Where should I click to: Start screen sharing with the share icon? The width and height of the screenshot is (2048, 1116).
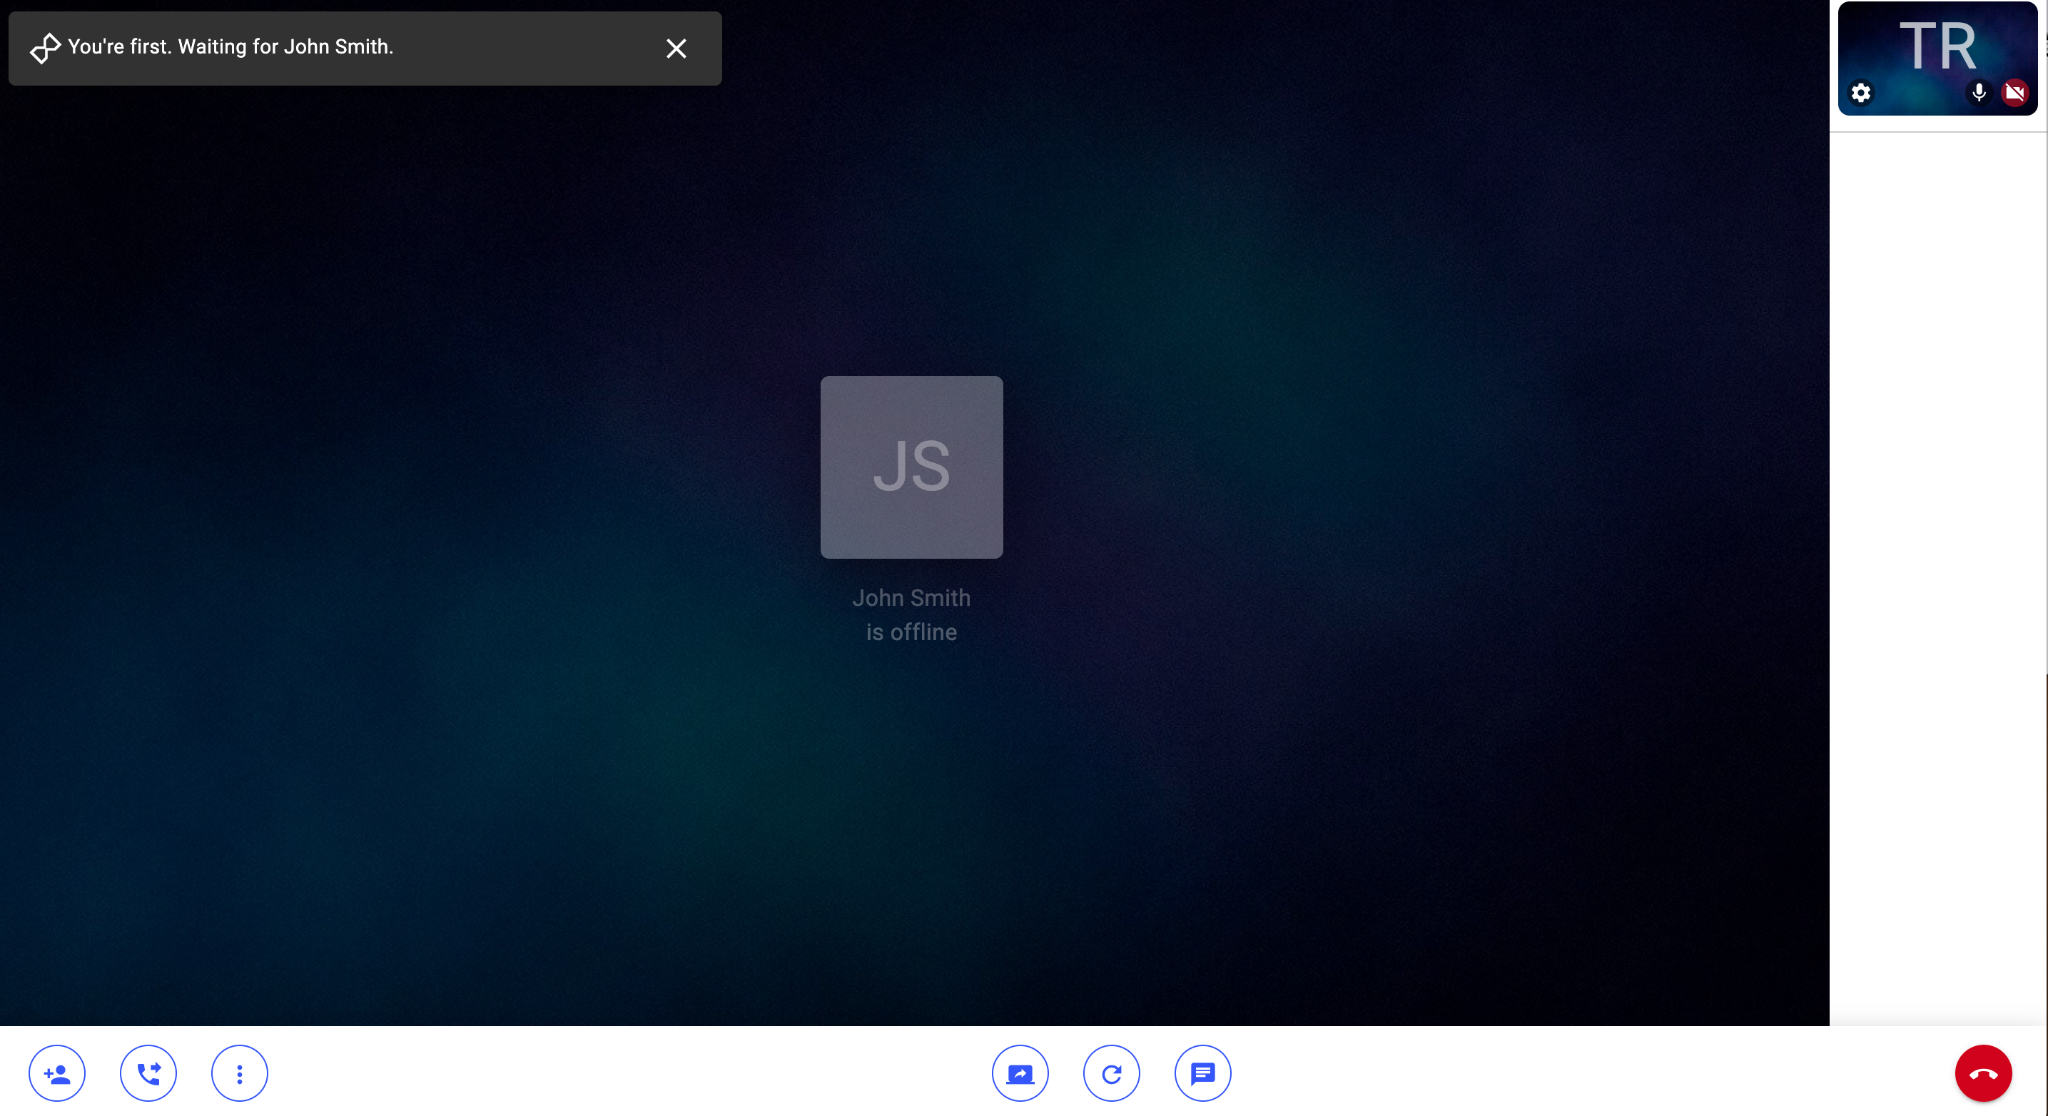(x=1020, y=1074)
